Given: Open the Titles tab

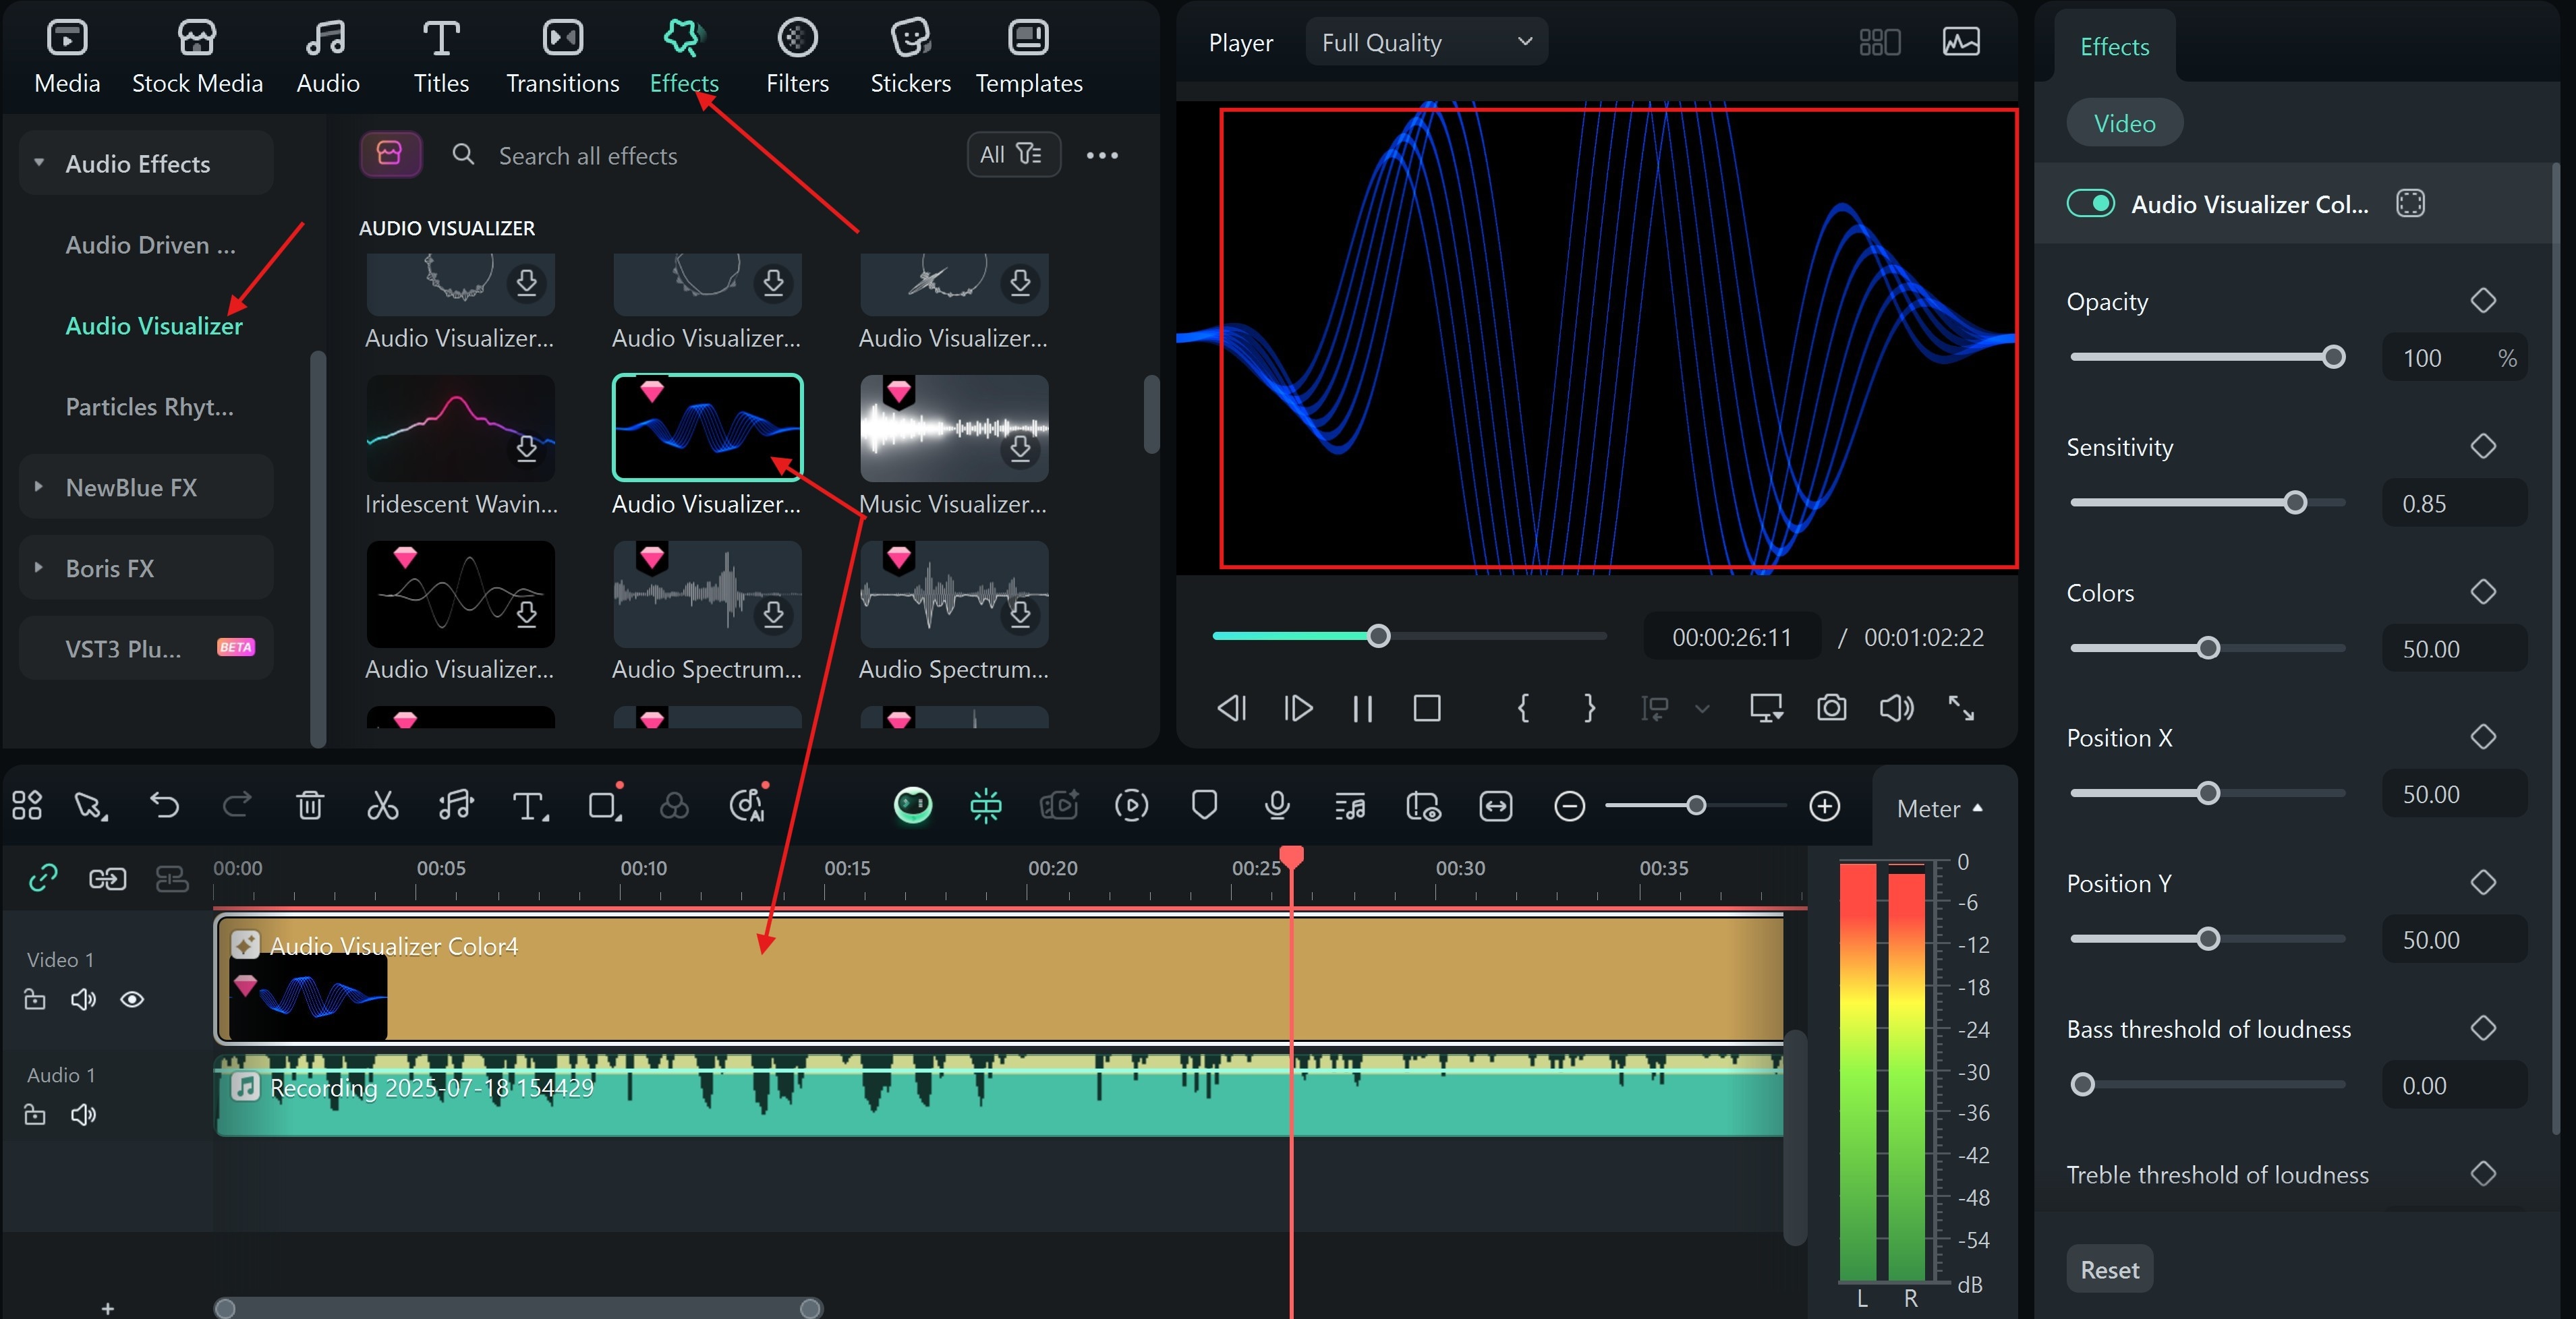Looking at the screenshot, I should [x=441, y=57].
